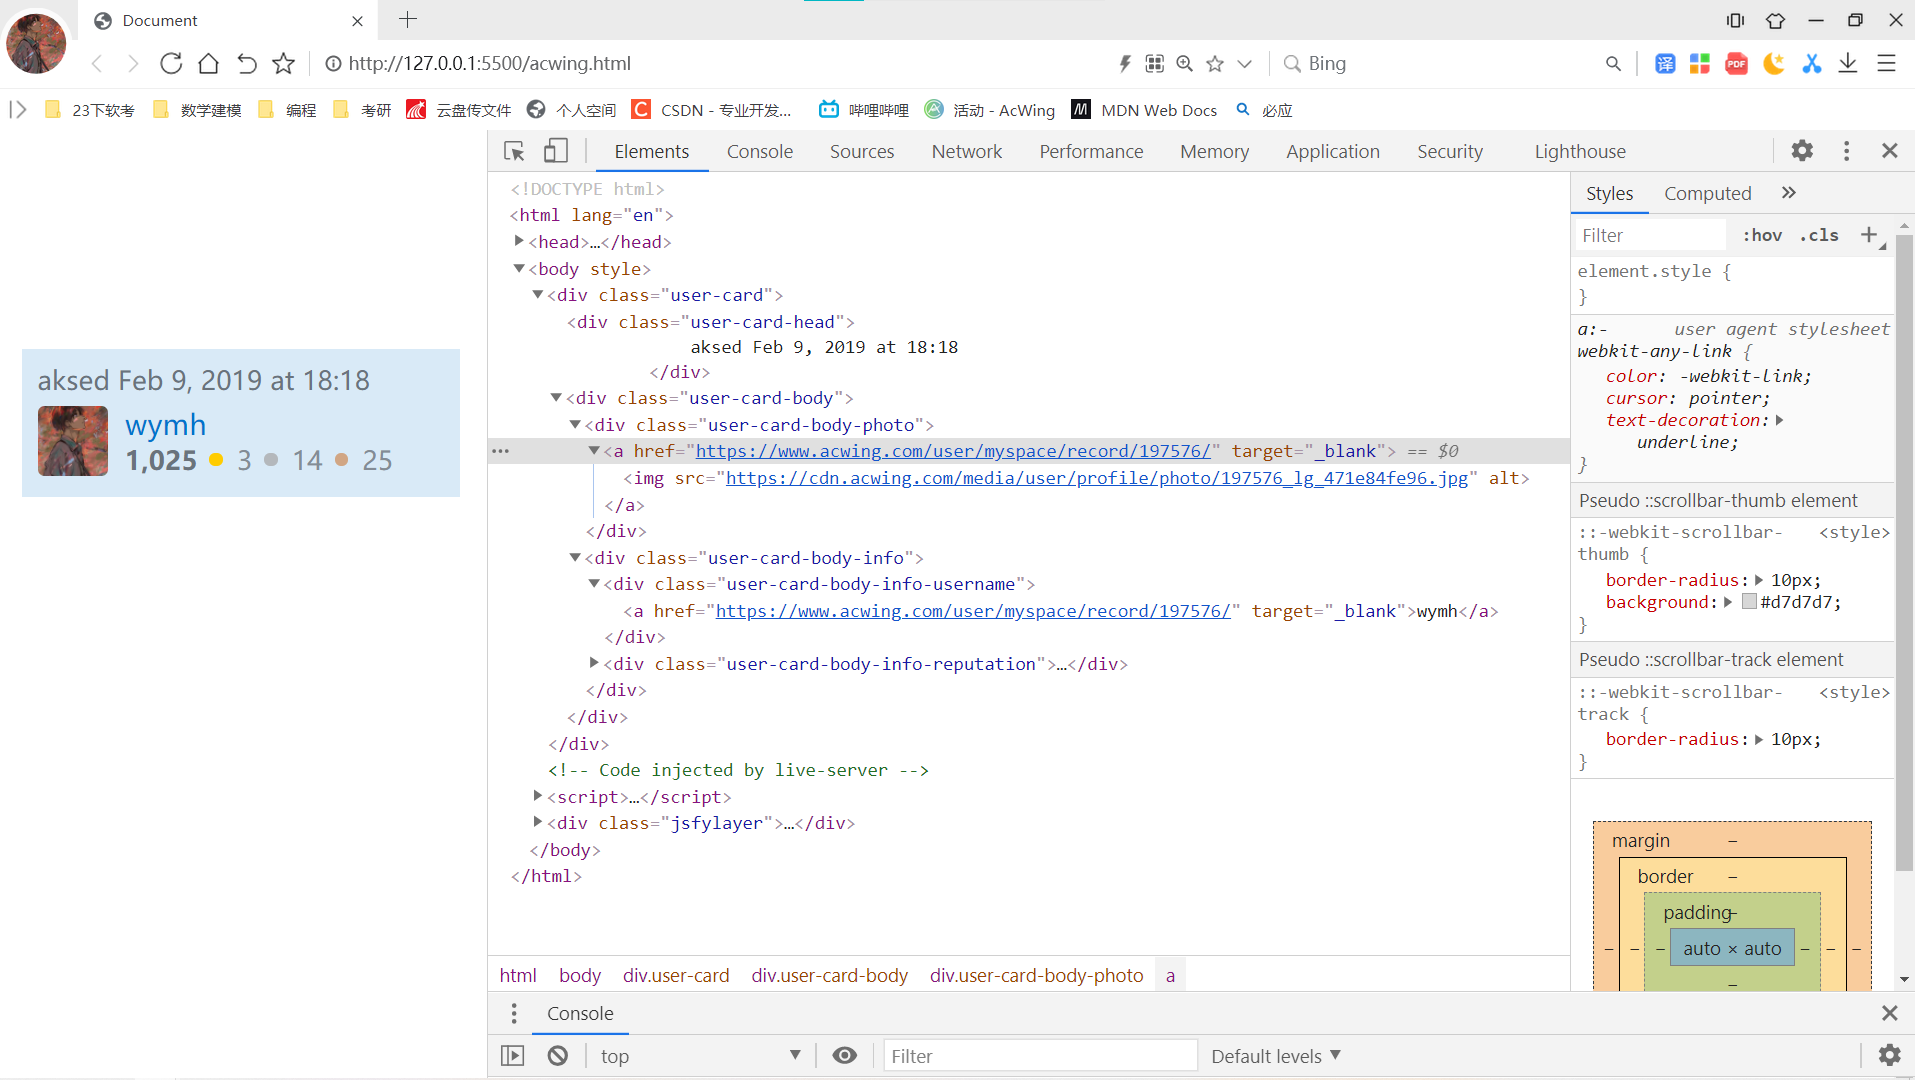Toggle the device toolbar icon
1915x1080 pixels.
click(x=556, y=151)
